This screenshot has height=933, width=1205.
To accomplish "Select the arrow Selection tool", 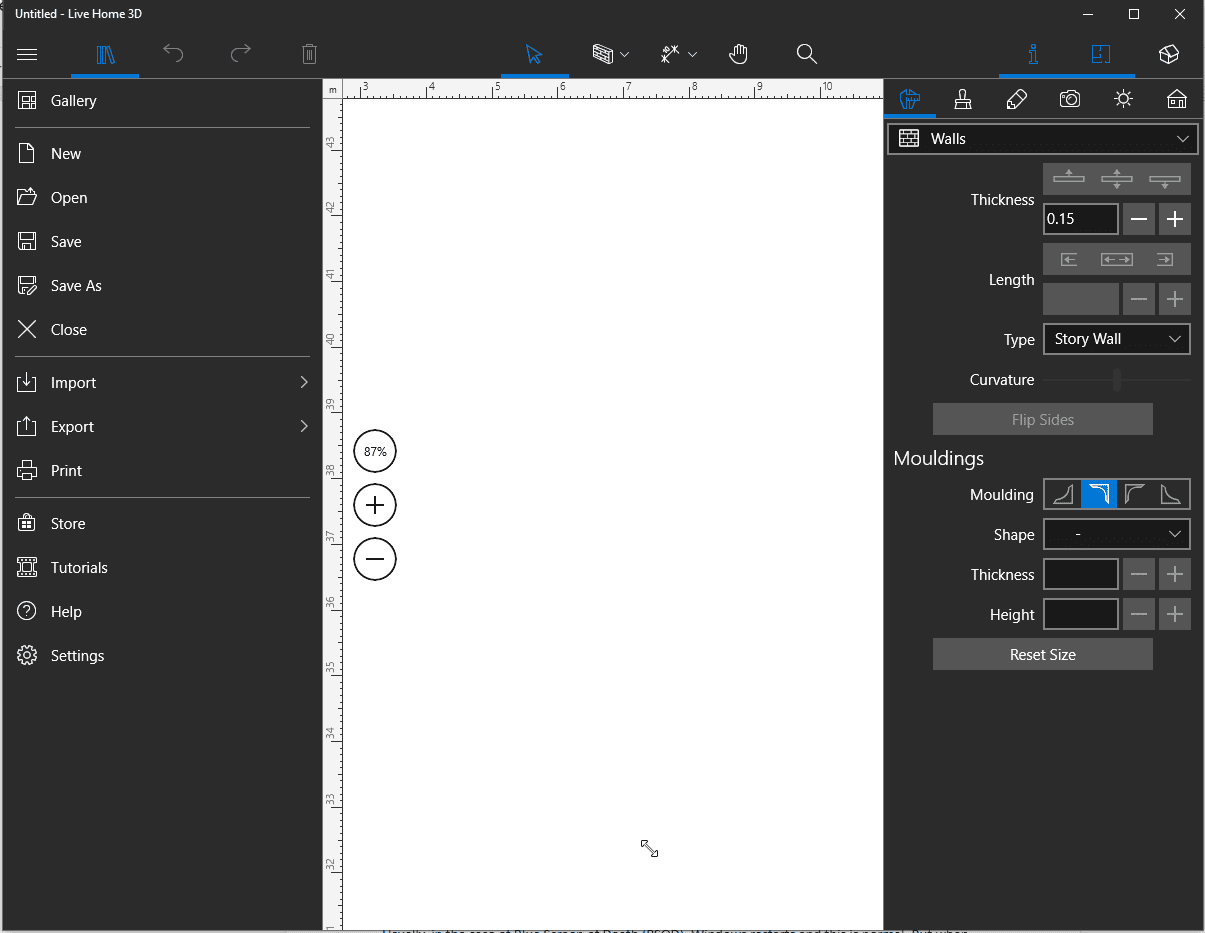I will pyautogui.click(x=534, y=54).
